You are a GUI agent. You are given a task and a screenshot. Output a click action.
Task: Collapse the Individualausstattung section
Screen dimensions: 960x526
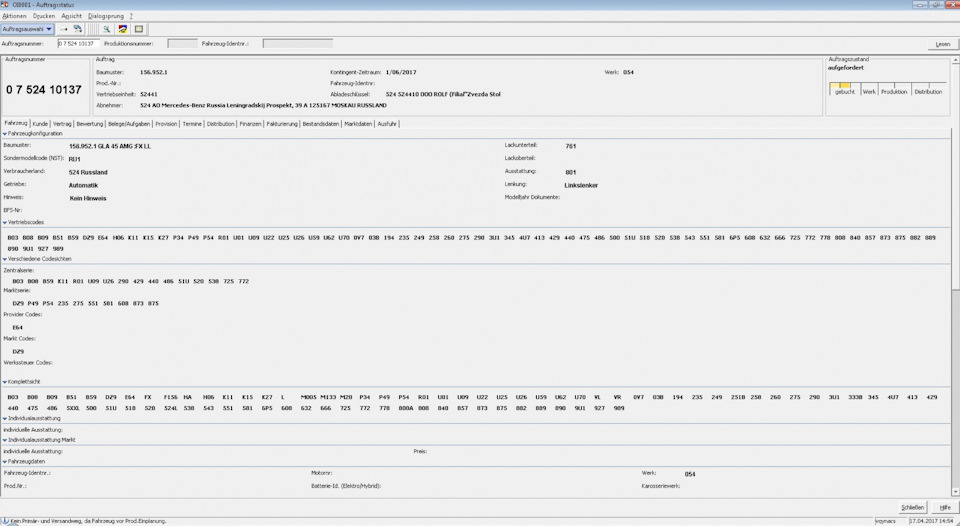tap(5, 418)
